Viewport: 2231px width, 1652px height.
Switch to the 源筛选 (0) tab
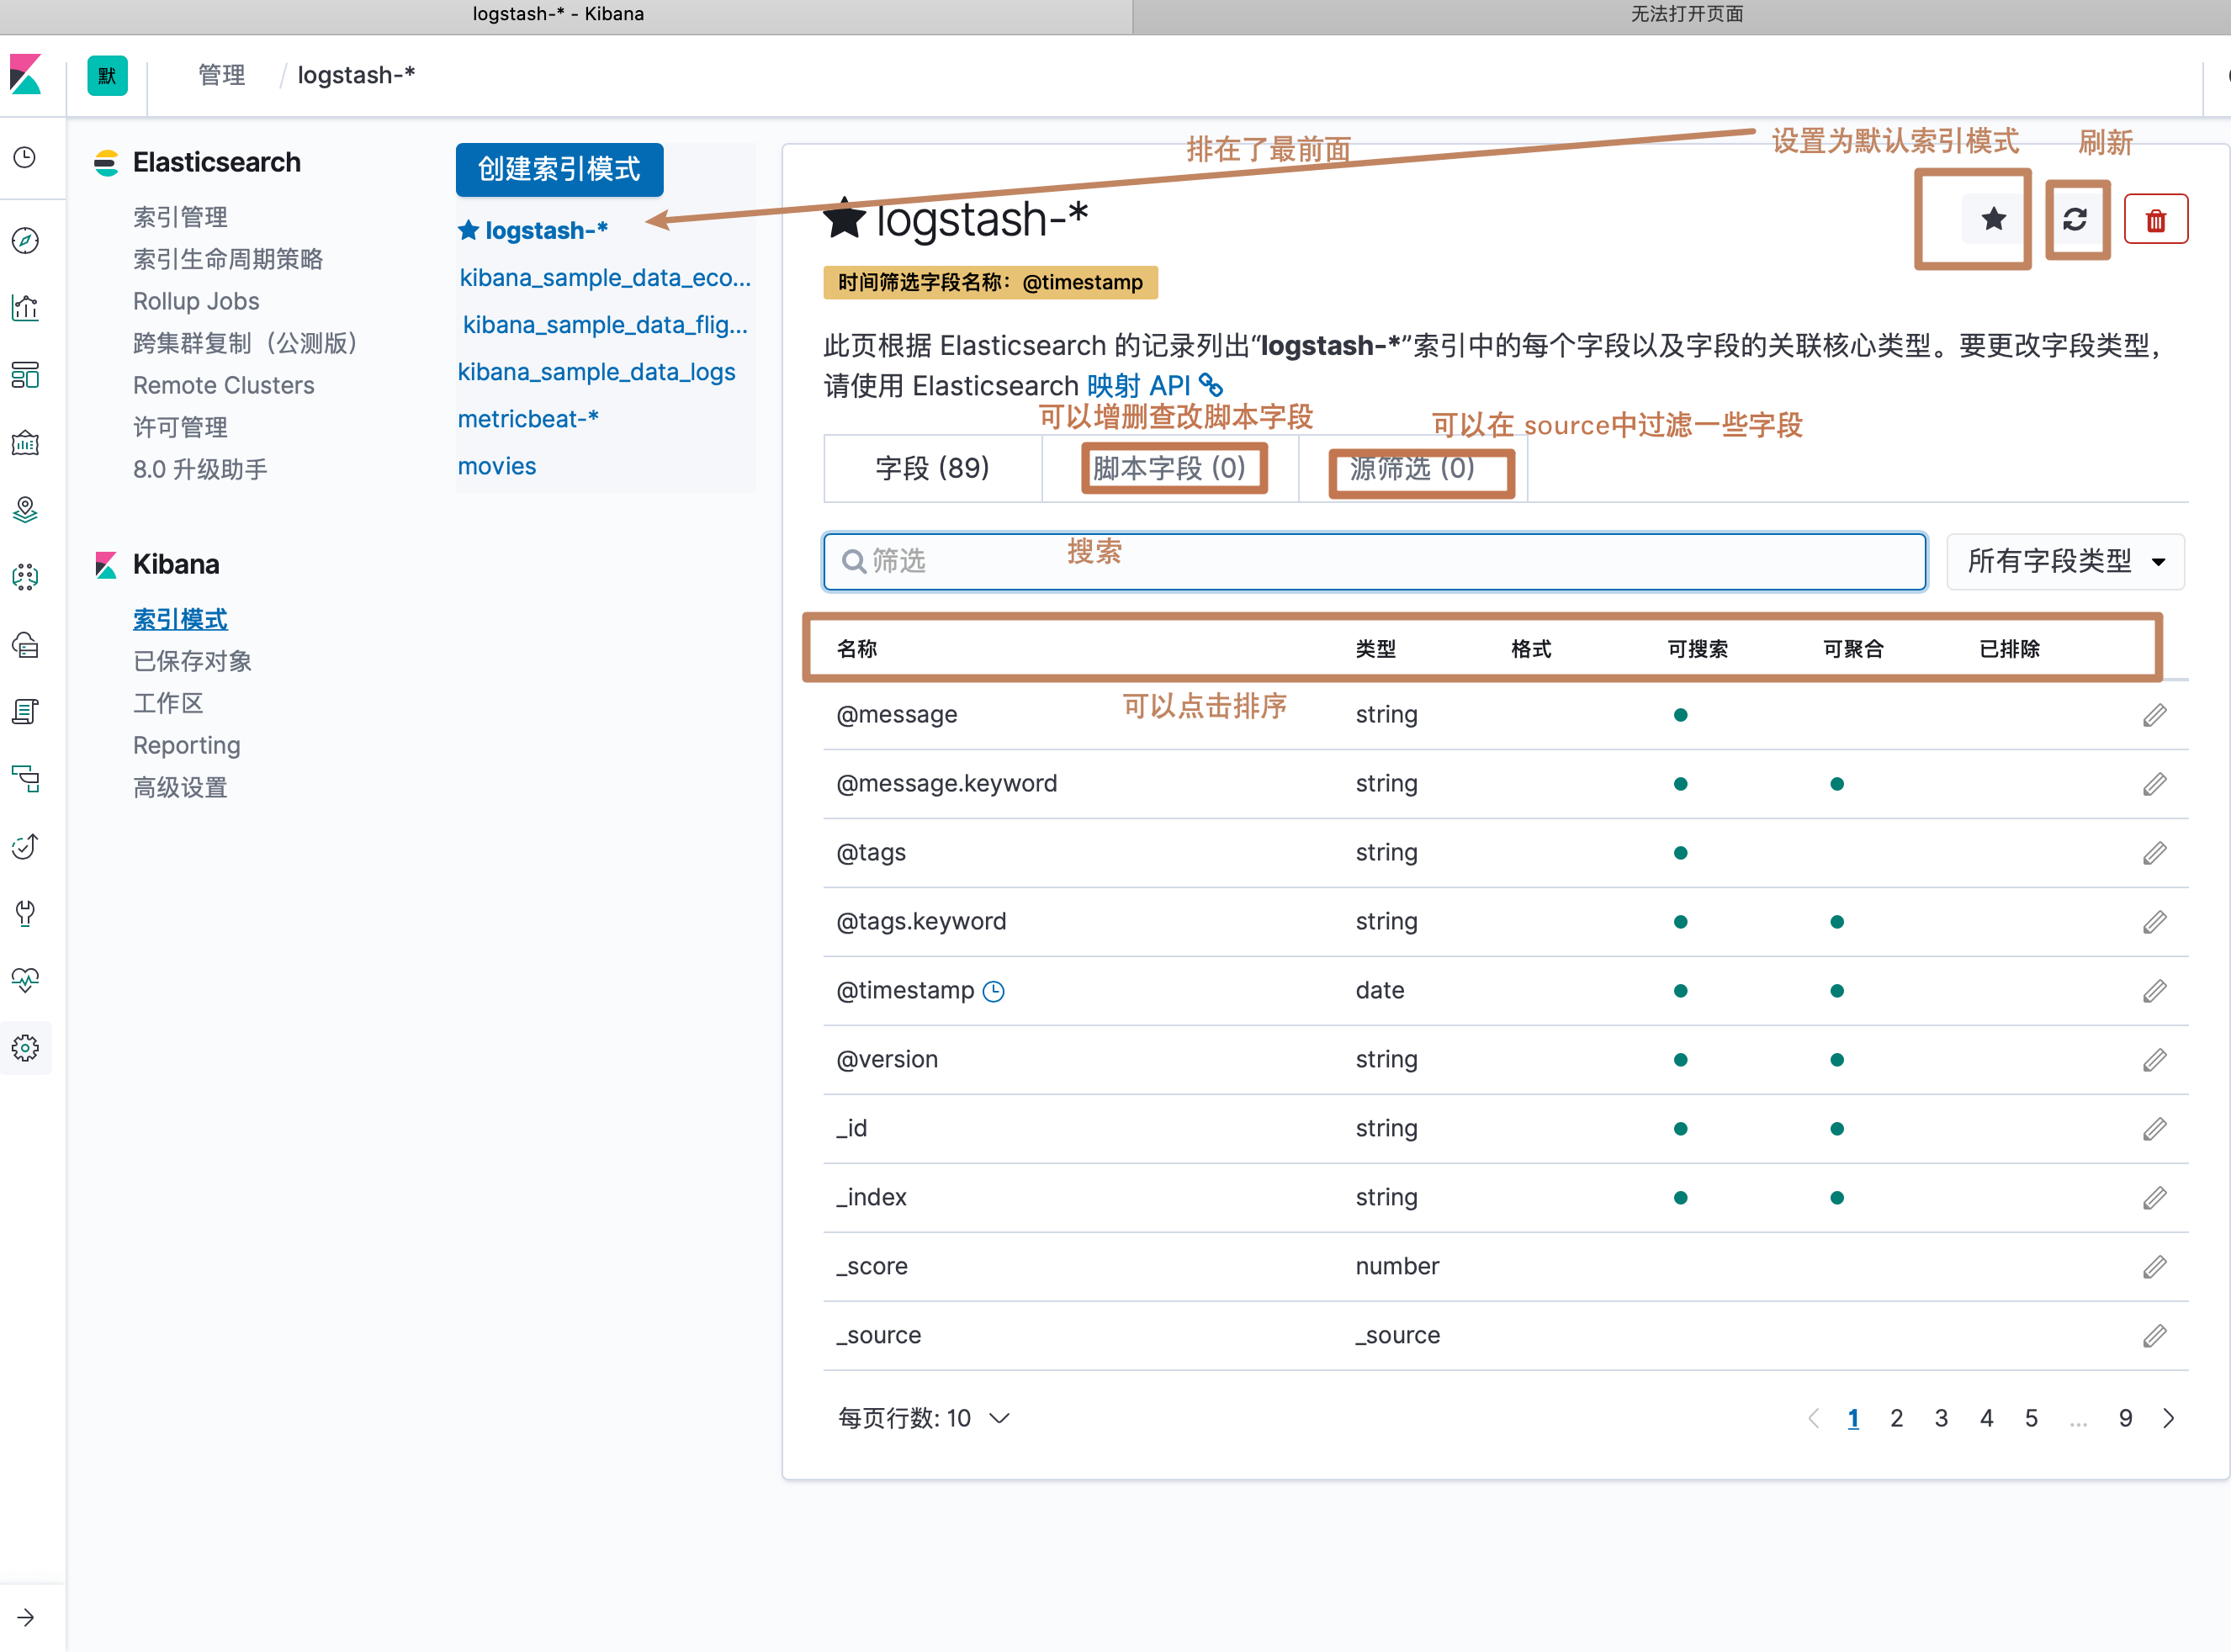(1412, 468)
